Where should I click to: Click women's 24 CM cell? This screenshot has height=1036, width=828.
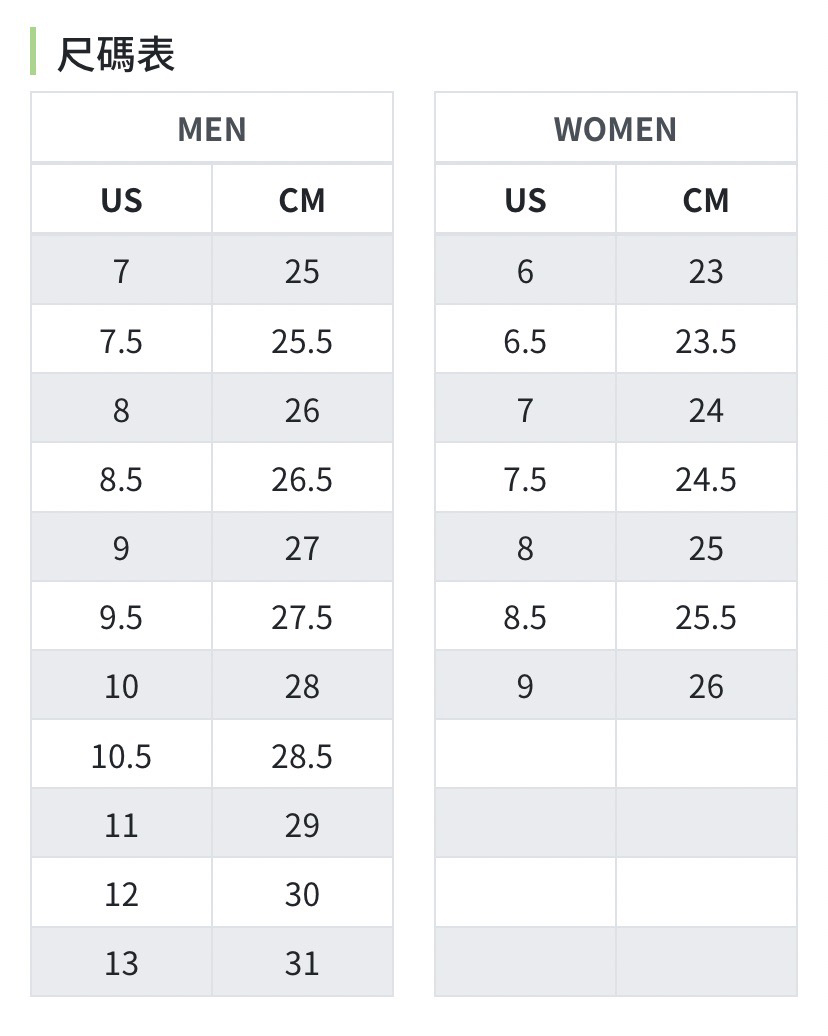click(706, 411)
